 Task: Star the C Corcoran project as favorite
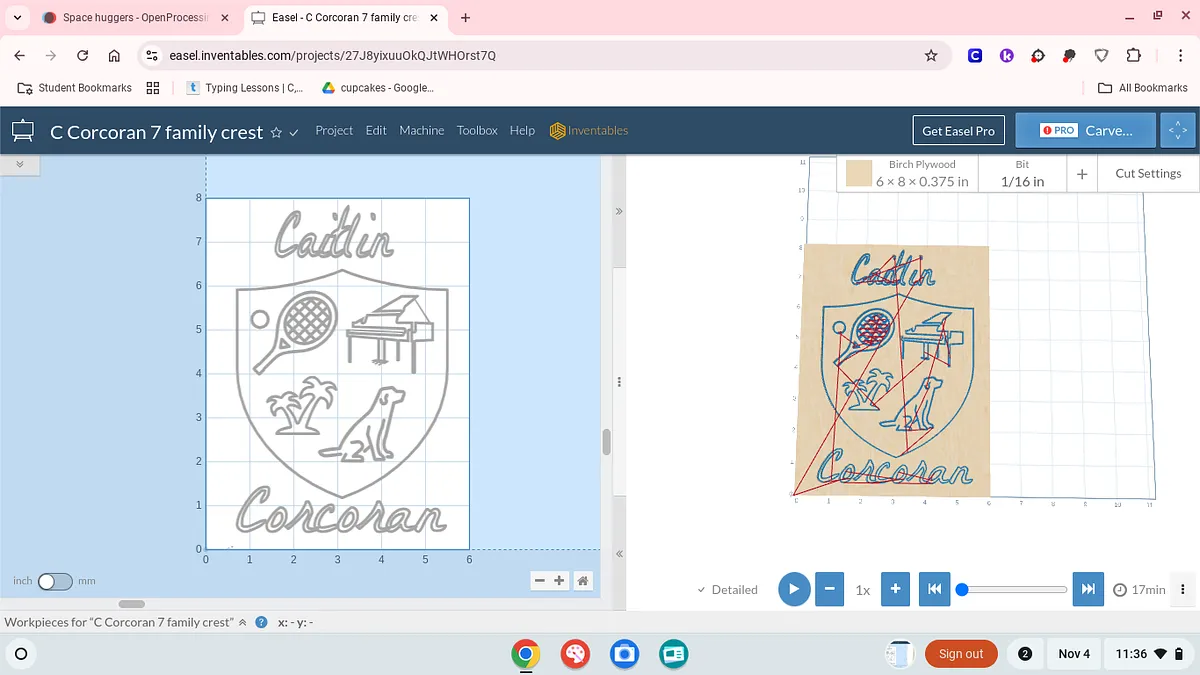(x=276, y=132)
